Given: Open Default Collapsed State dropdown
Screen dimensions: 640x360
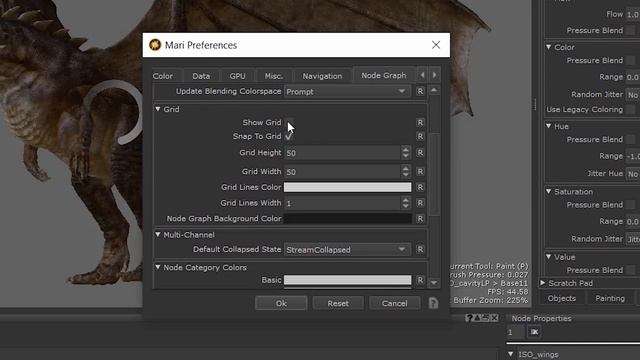Looking at the screenshot, I should click(347, 249).
